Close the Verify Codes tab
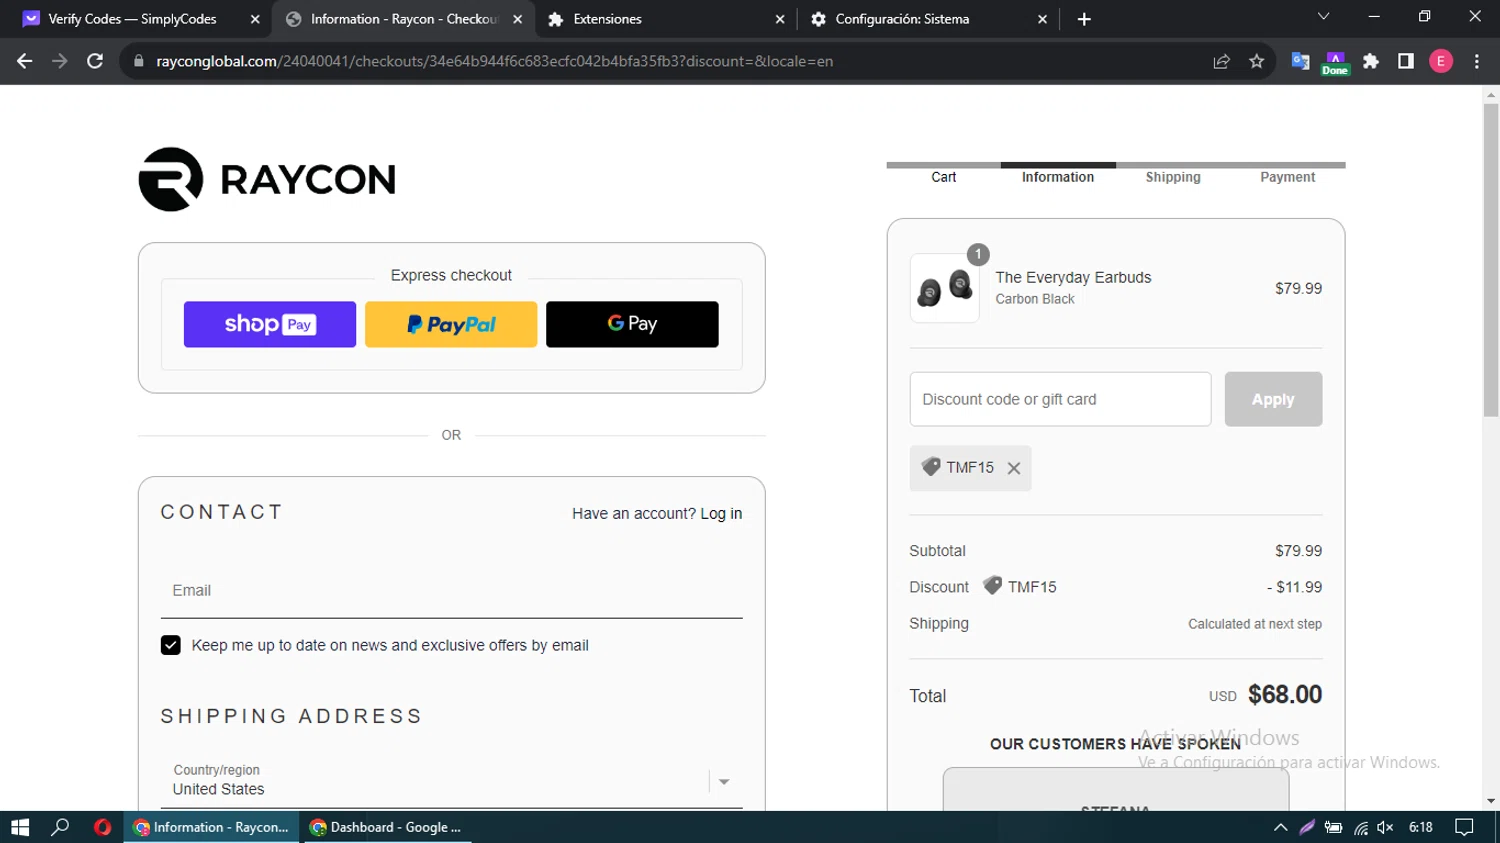The height and width of the screenshot is (843, 1500). pyautogui.click(x=255, y=19)
